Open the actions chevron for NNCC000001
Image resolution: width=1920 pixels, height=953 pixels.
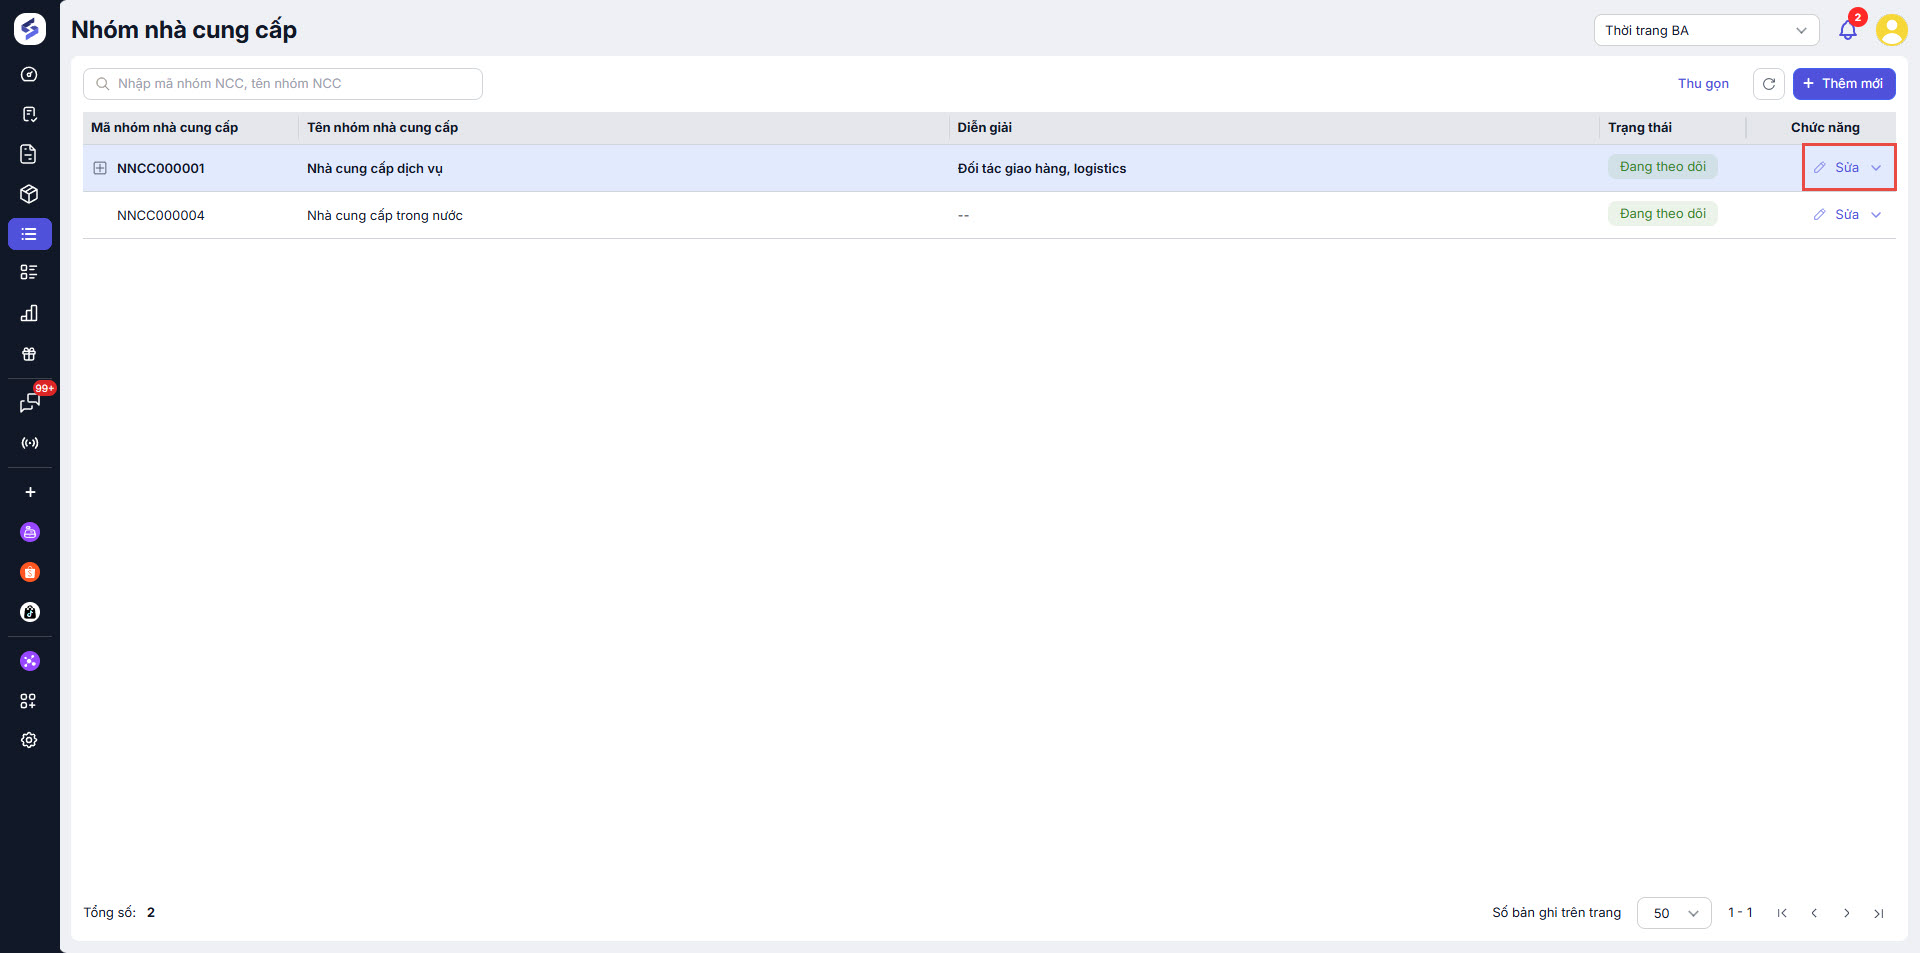tap(1876, 168)
